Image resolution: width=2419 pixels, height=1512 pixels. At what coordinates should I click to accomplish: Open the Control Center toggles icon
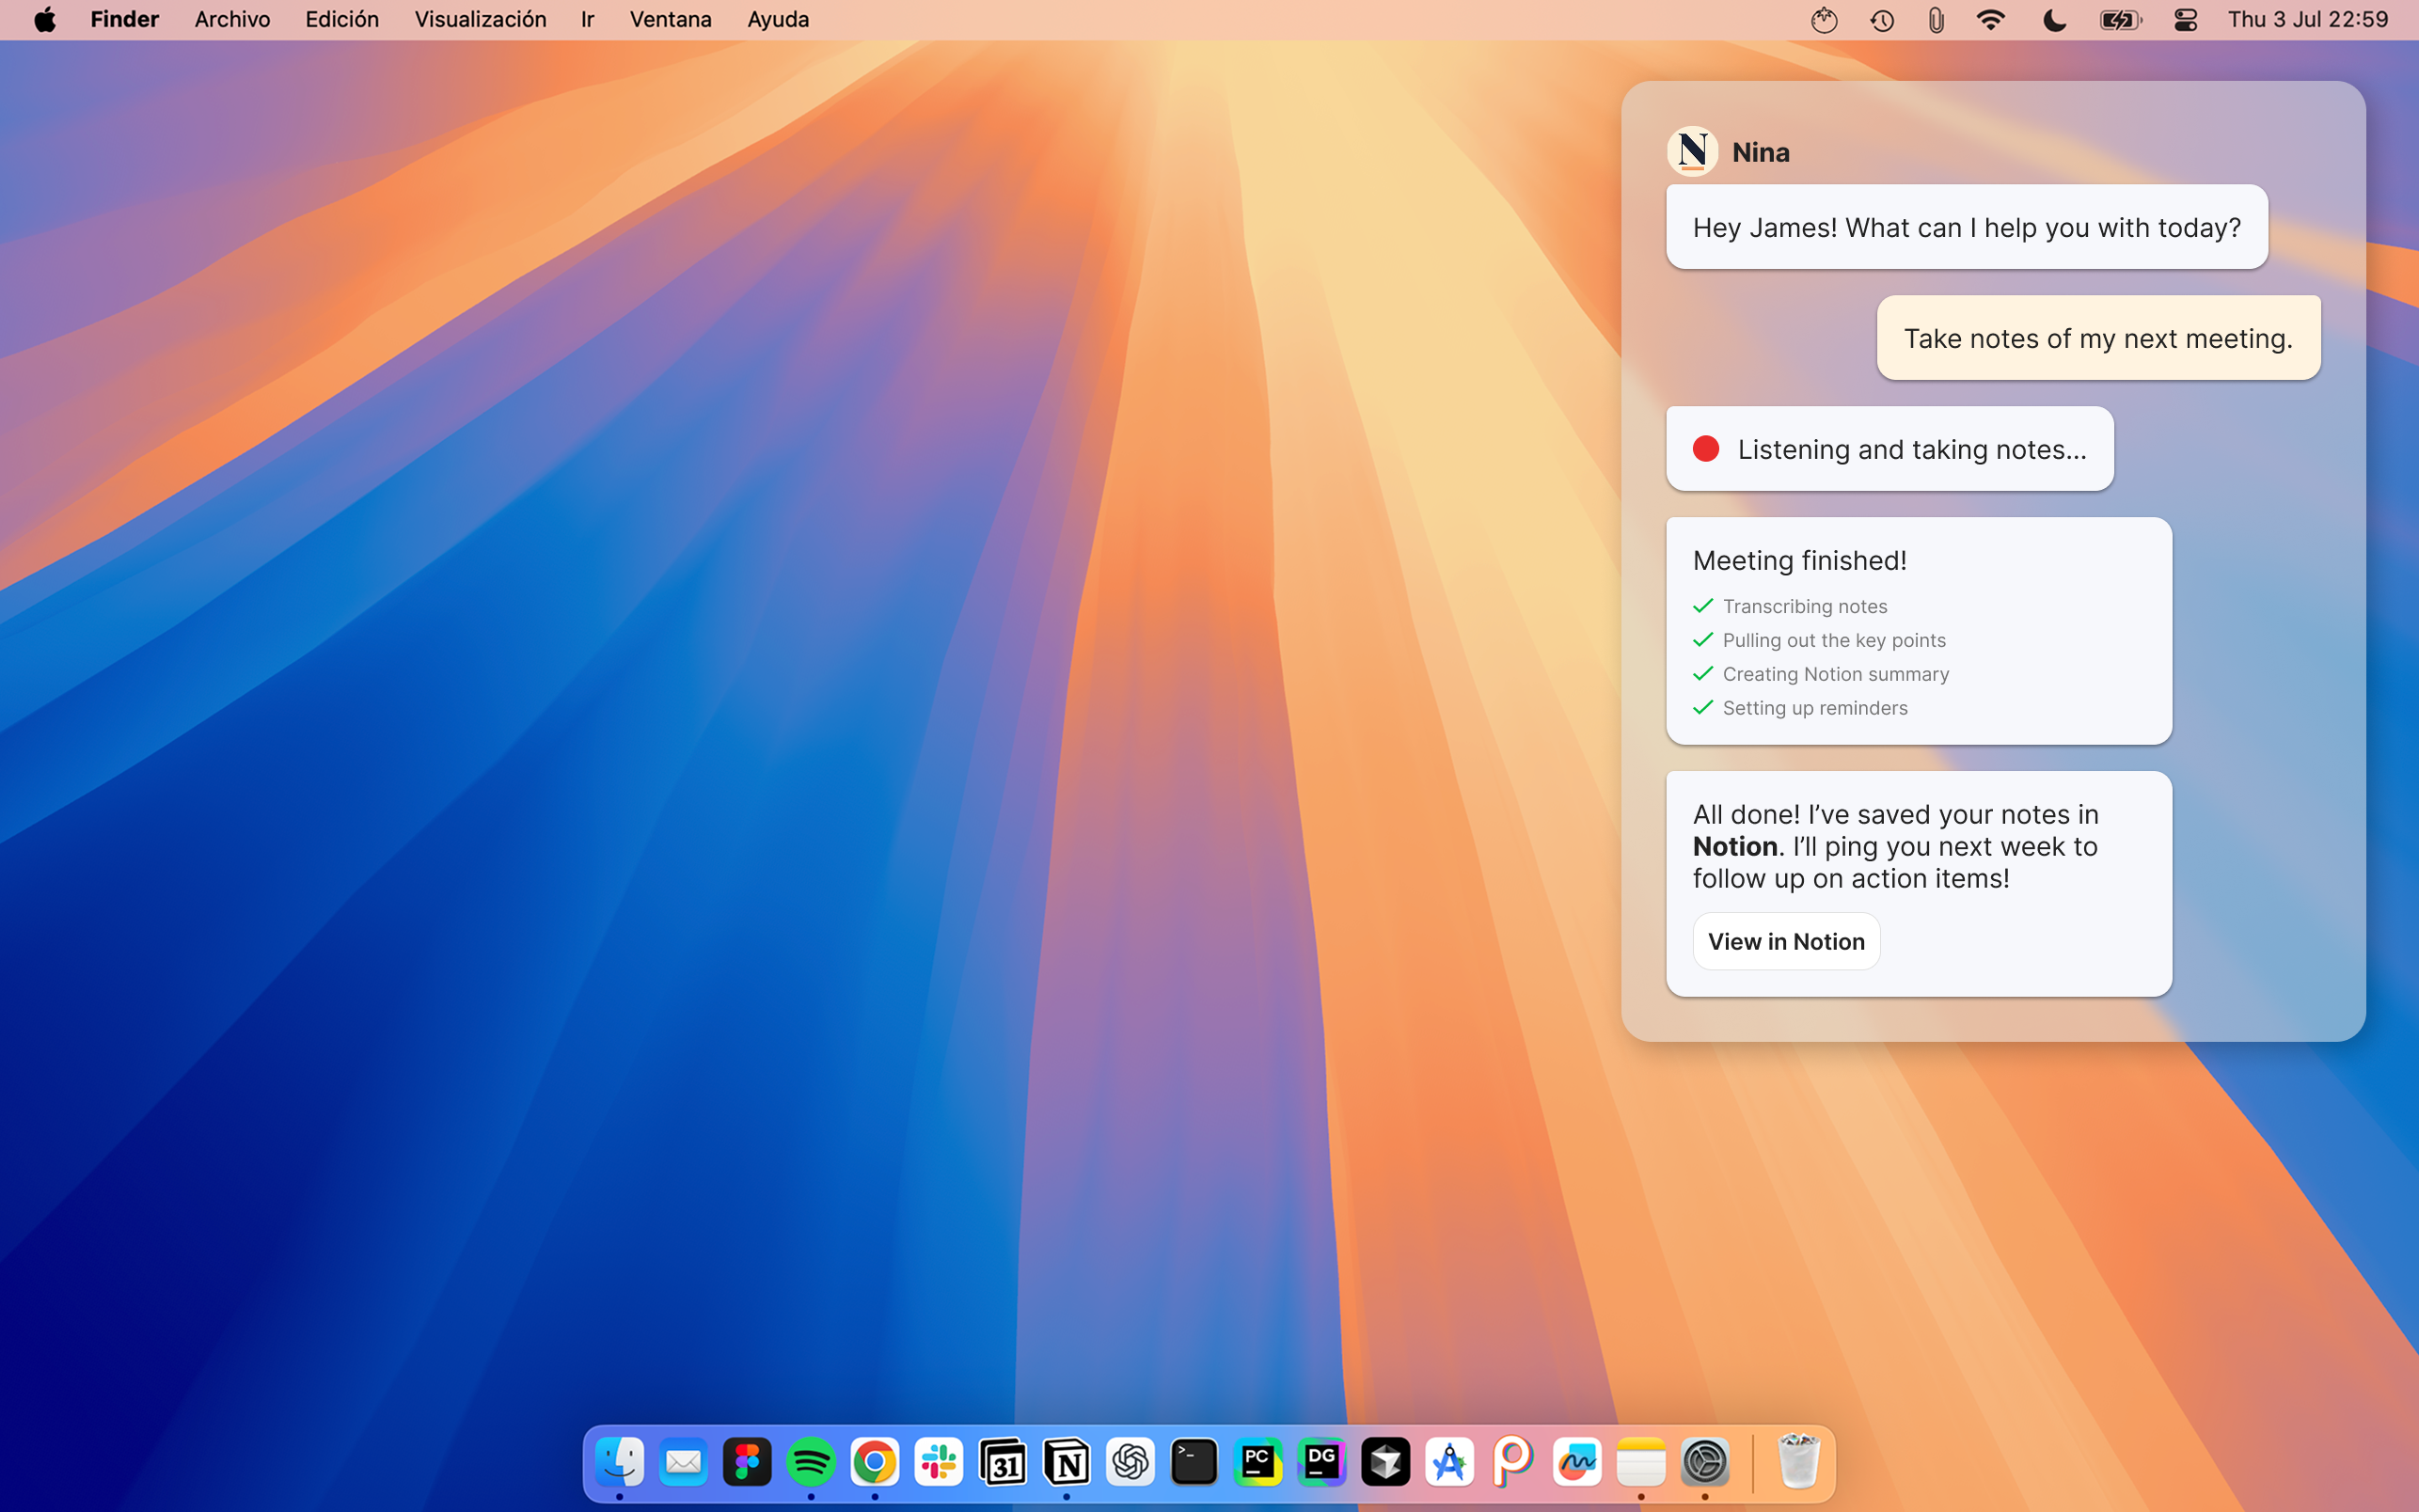[x=2185, y=20]
